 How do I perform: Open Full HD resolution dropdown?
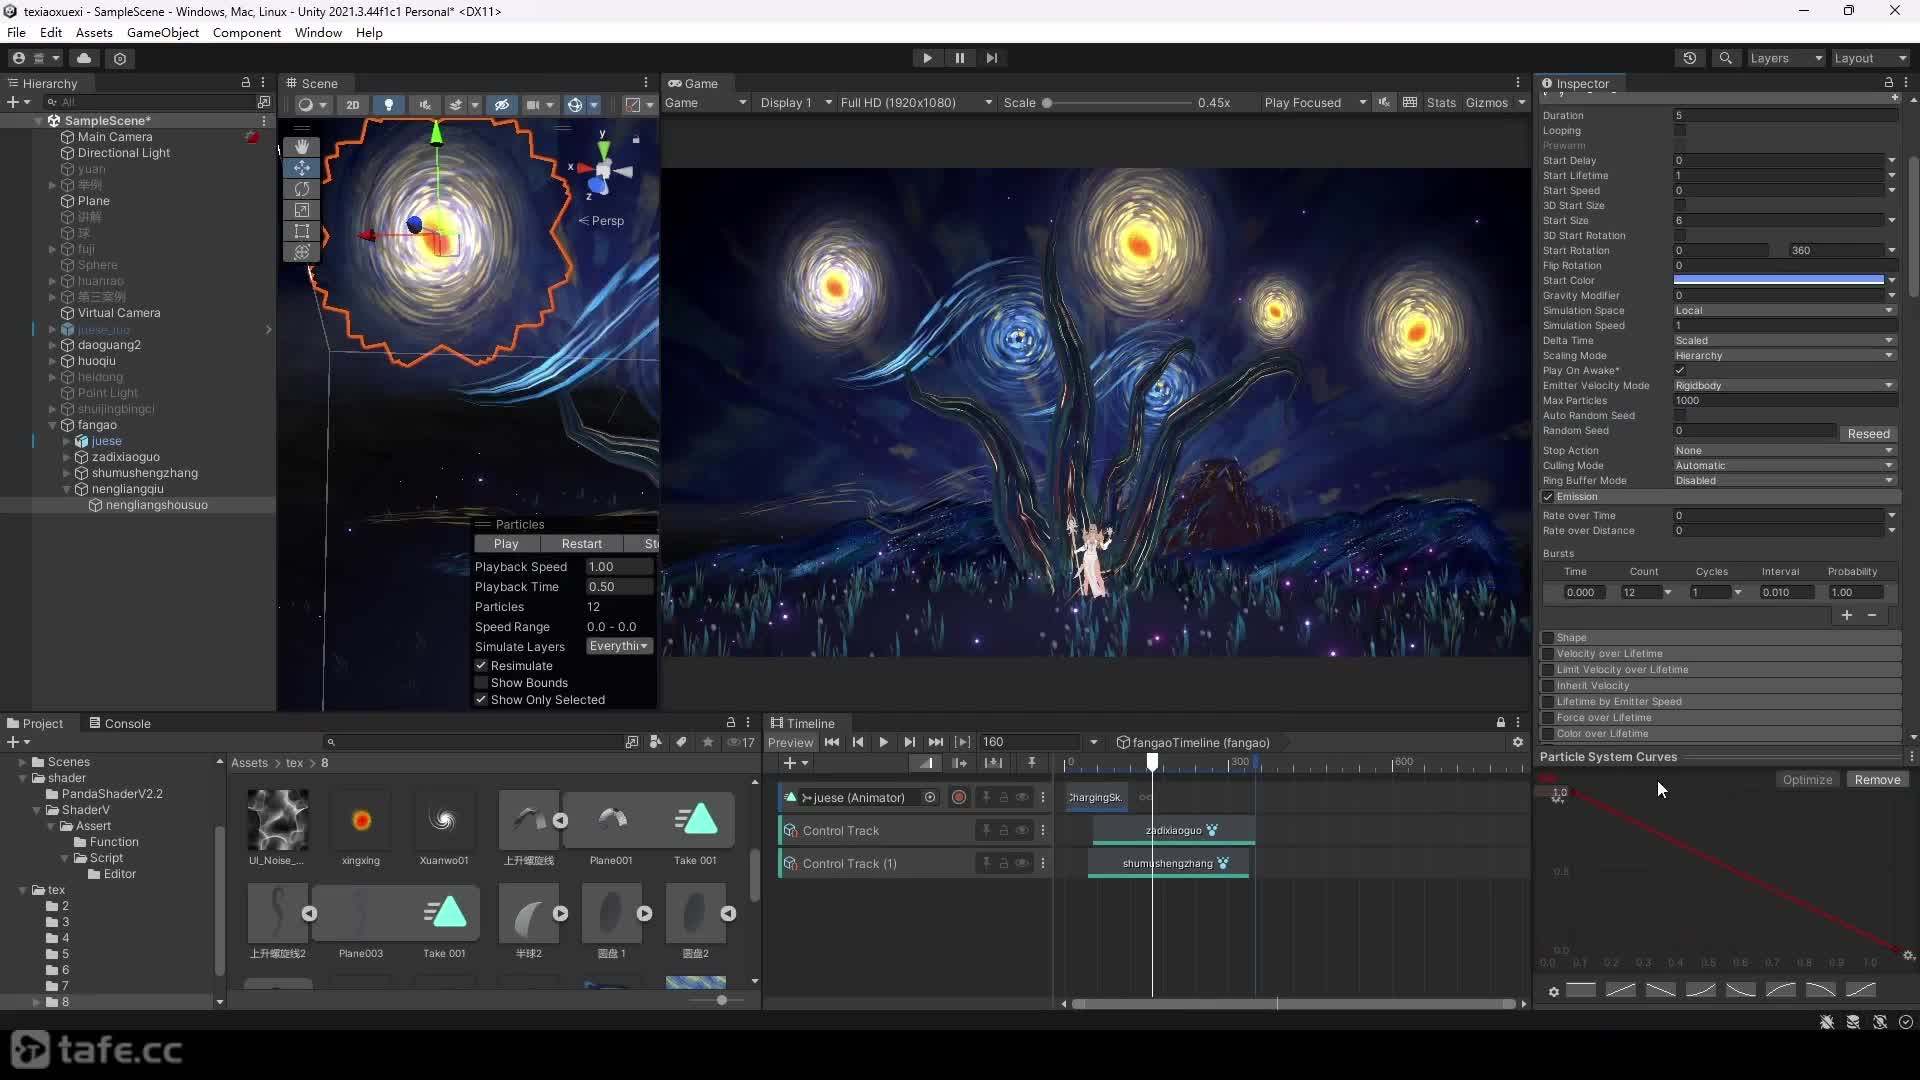tap(916, 103)
